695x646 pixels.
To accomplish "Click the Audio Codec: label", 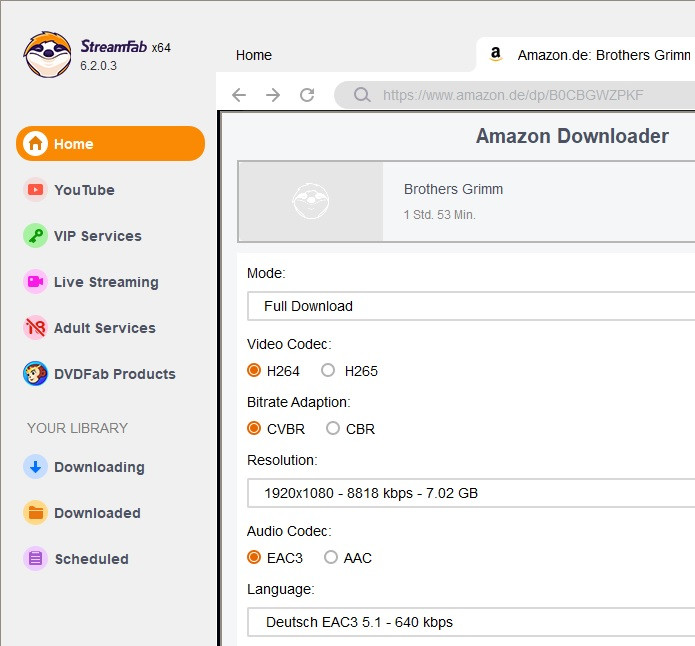I will coord(289,531).
